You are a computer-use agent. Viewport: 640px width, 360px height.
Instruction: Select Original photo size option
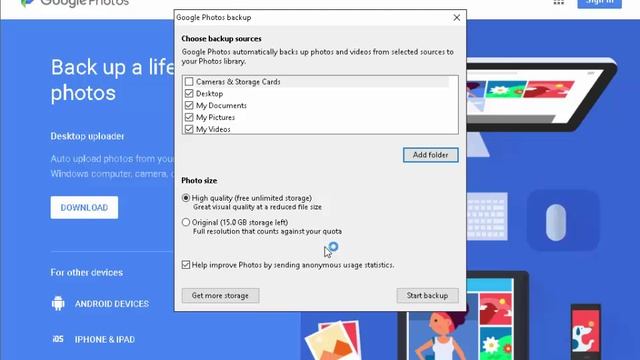[186, 222]
